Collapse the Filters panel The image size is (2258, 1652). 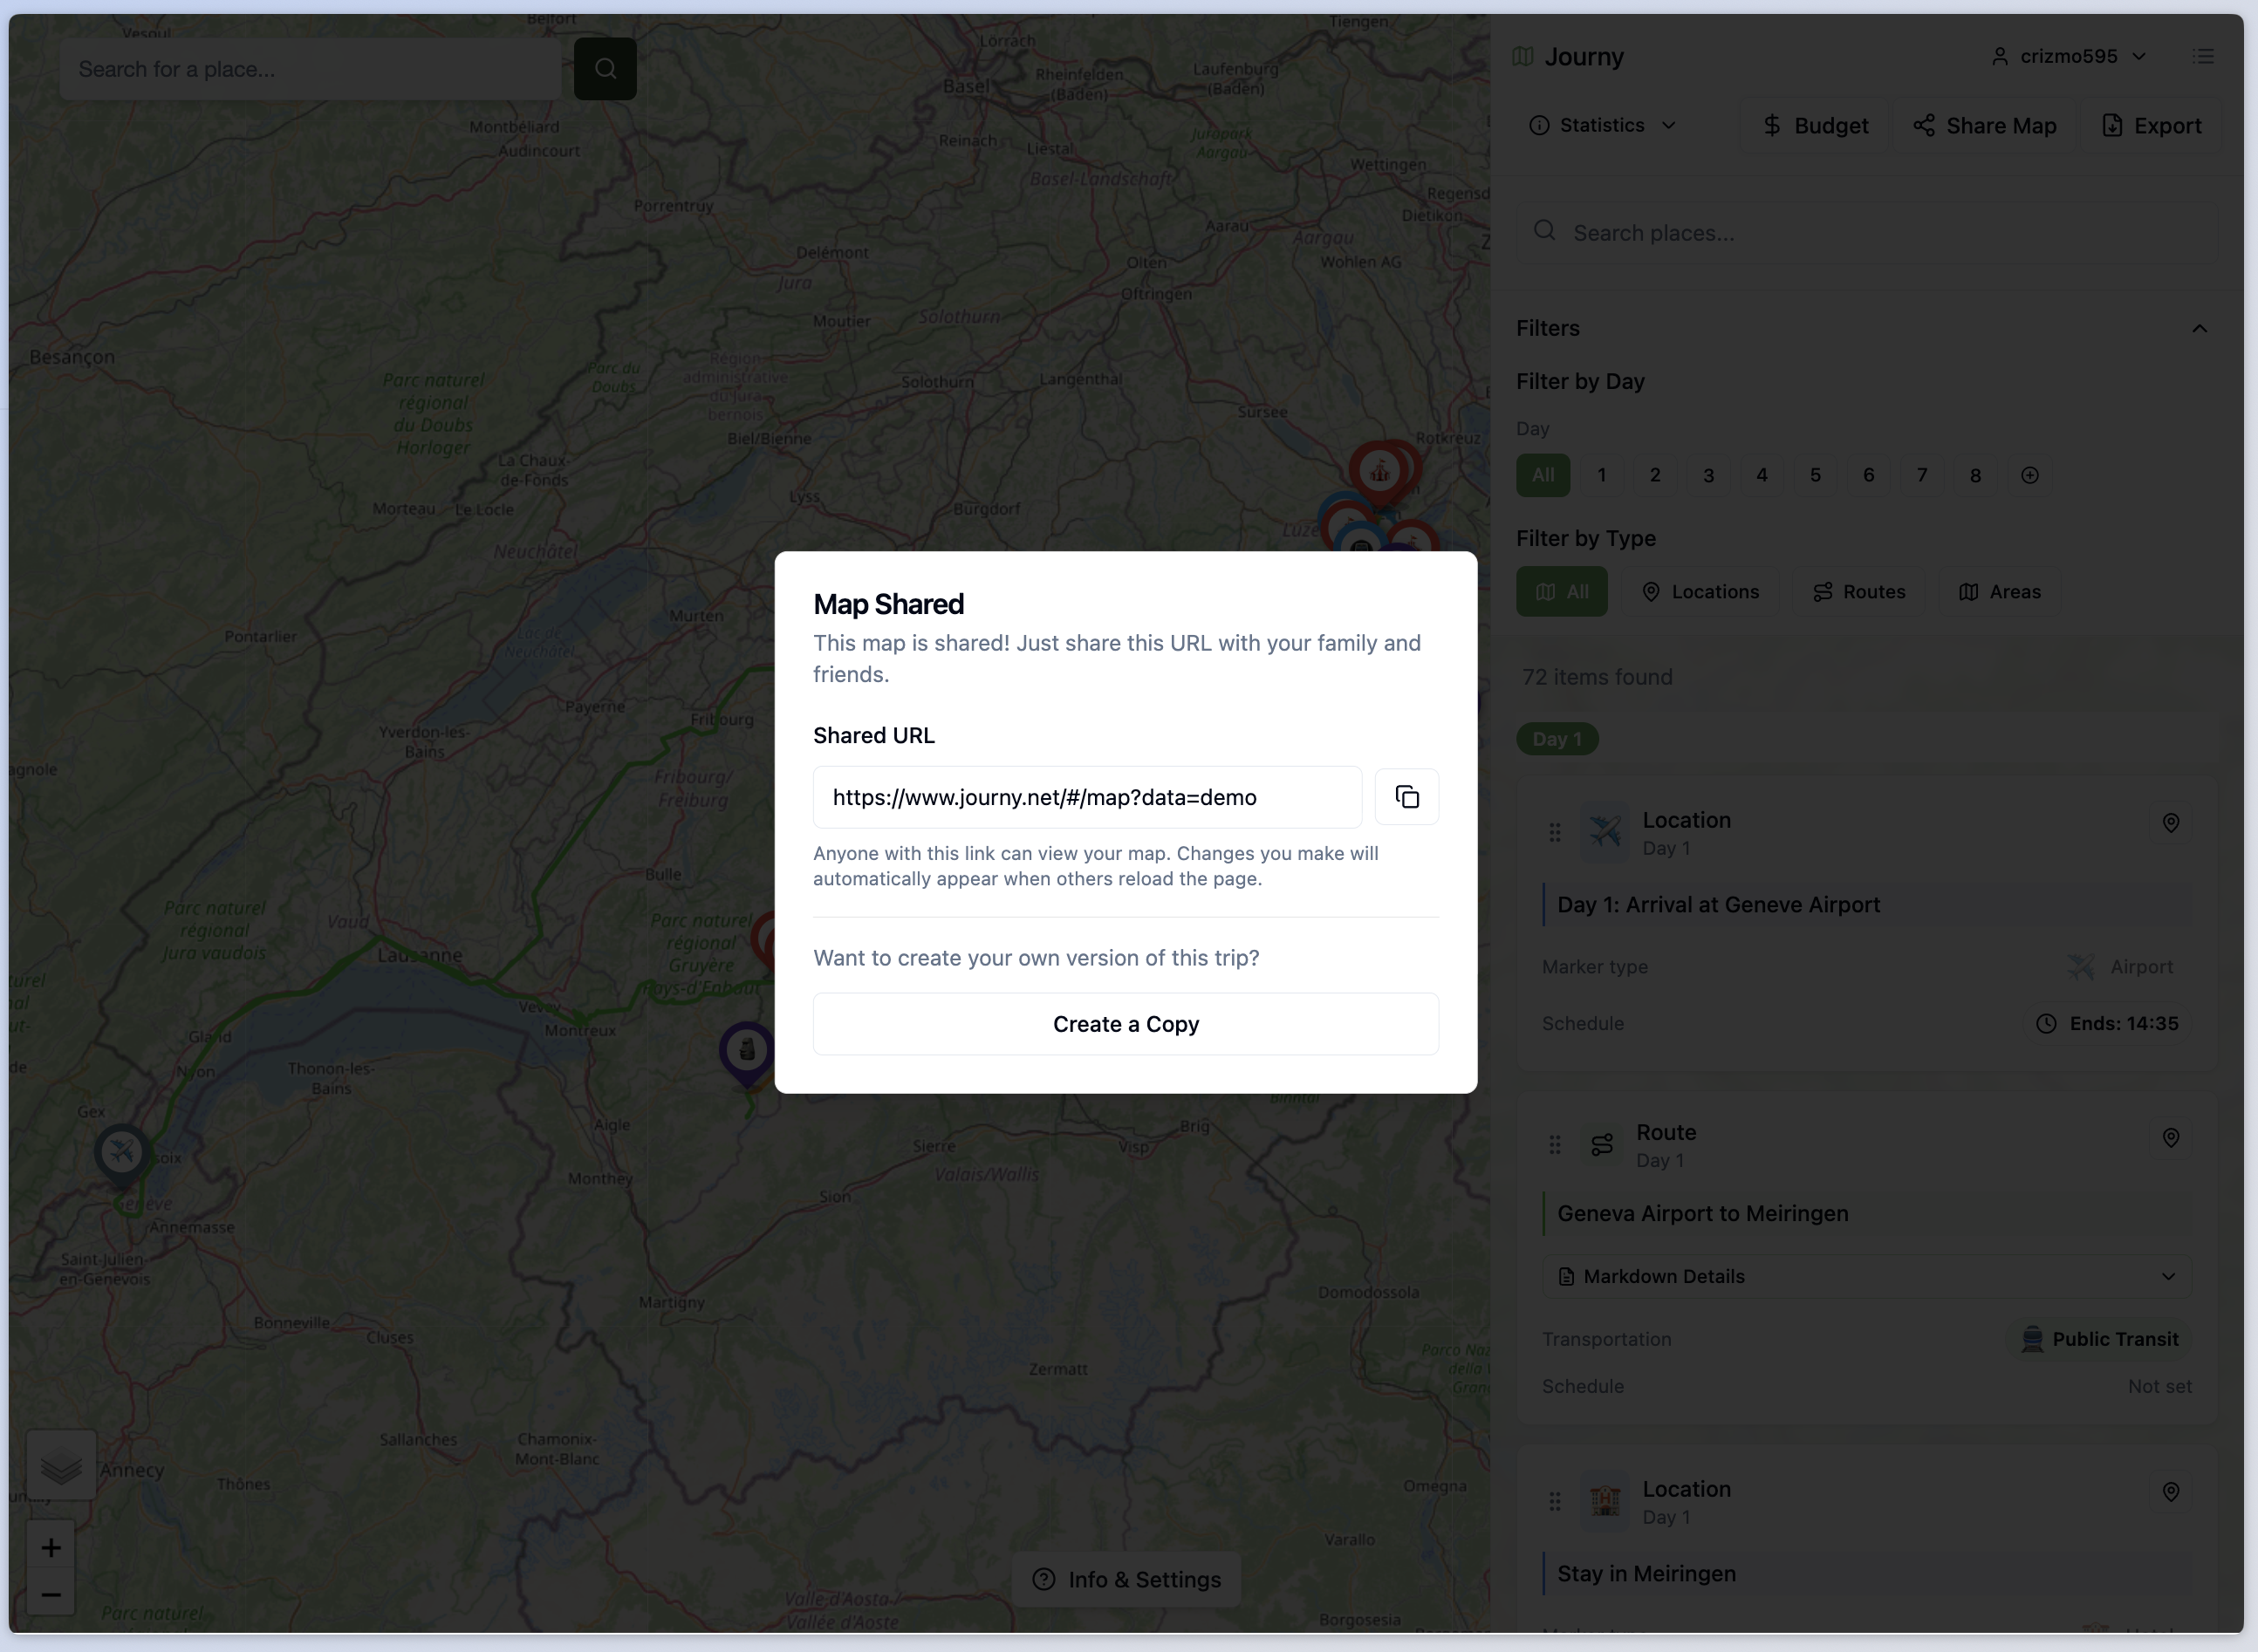(x=2199, y=328)
